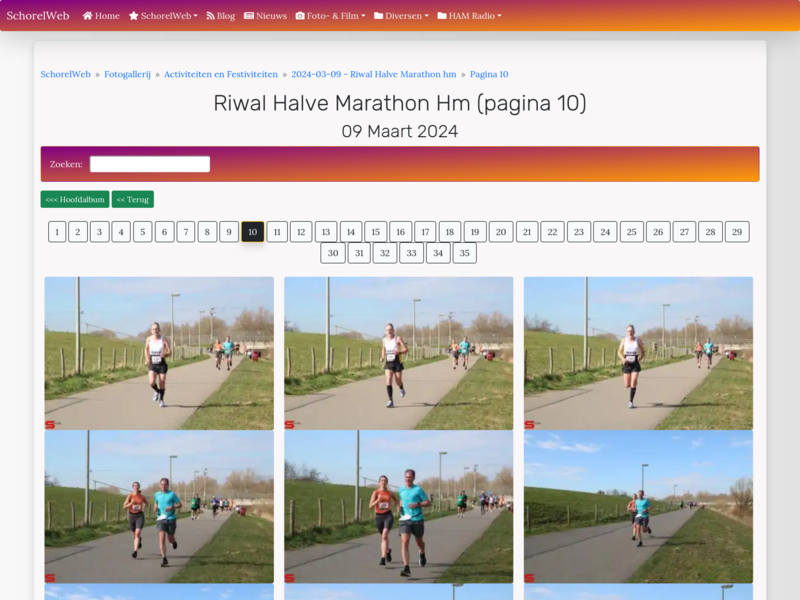Click the <<< Hoofdalbum button
The image size is (800, 600).
pos(75,199)
